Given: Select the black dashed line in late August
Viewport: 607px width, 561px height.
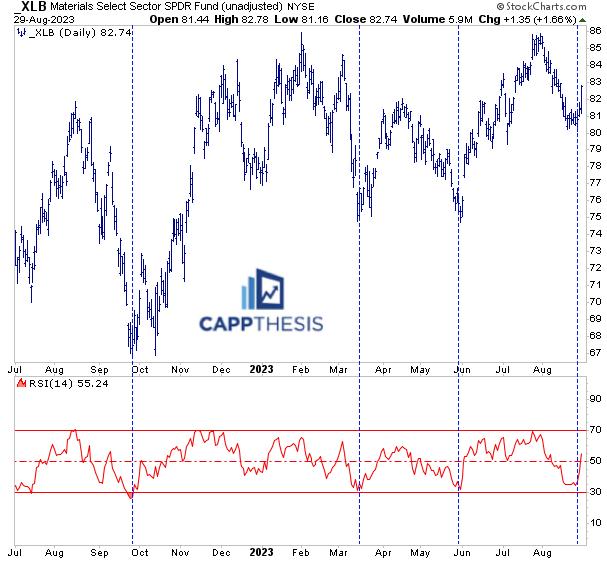Looking at the screenshot, I should point(578,250).
